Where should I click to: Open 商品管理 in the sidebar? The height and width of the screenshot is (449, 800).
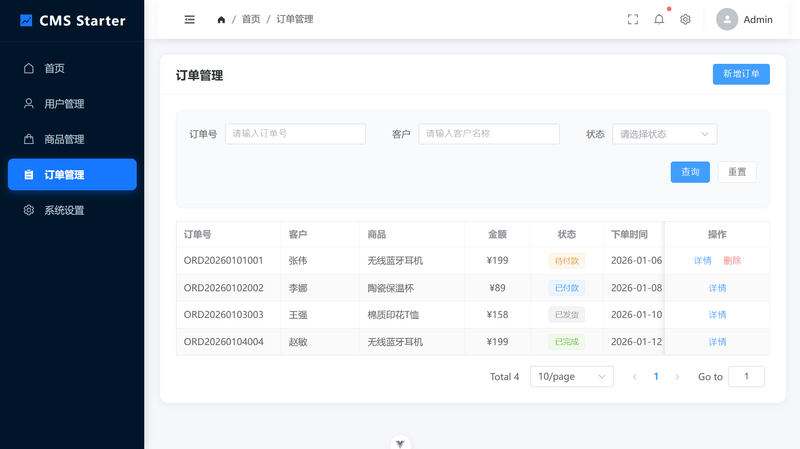(x=72, y=139)
